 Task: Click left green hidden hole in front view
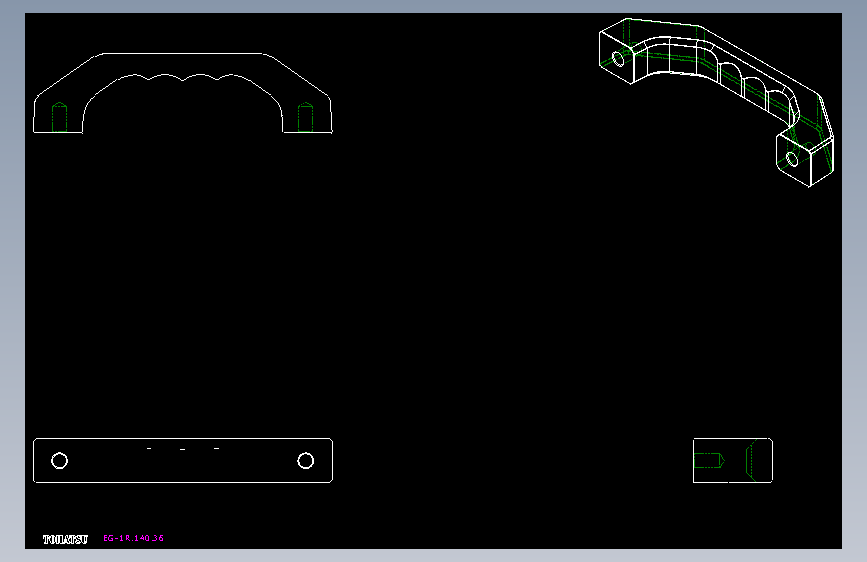pyautogui.click(x=59, y=117)
